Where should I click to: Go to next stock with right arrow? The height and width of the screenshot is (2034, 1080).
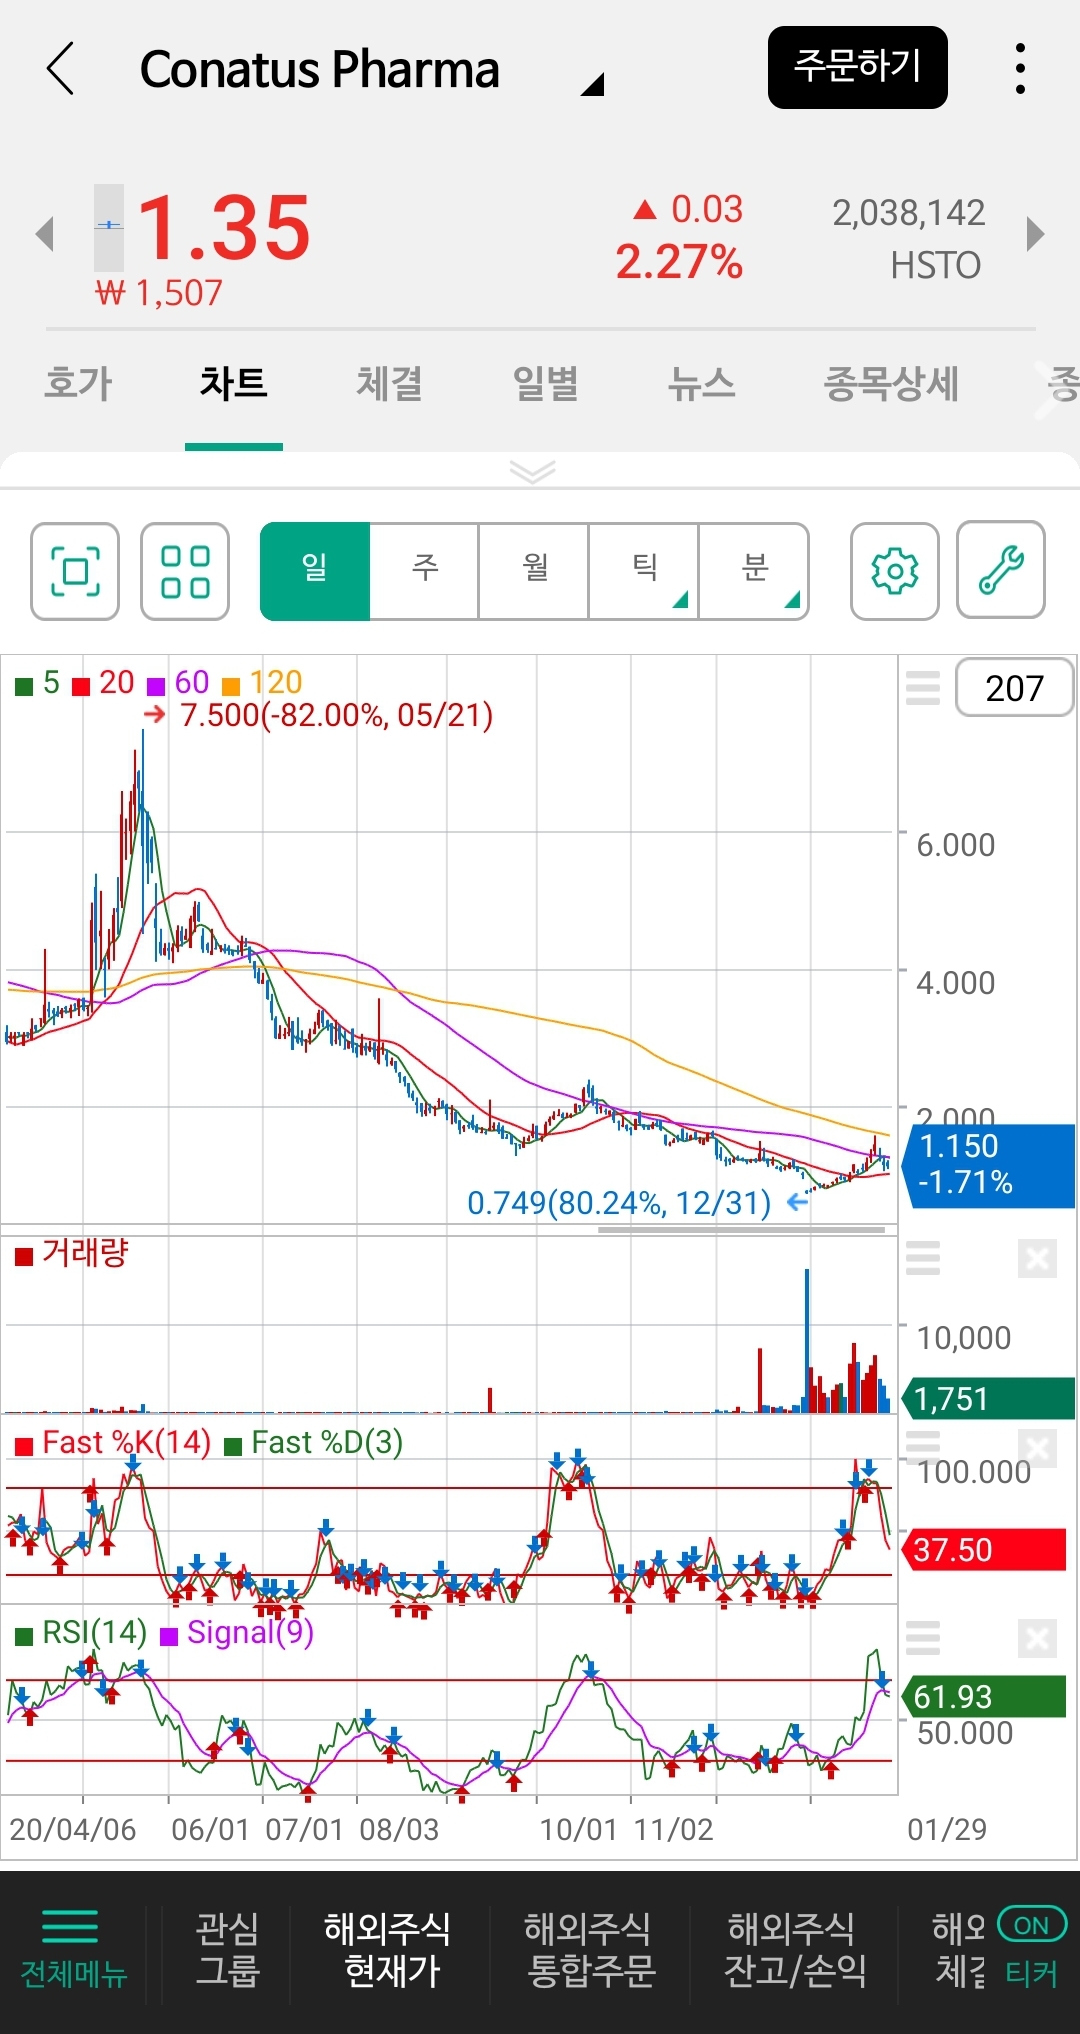pyautogui.click(x=1035, y=234)
